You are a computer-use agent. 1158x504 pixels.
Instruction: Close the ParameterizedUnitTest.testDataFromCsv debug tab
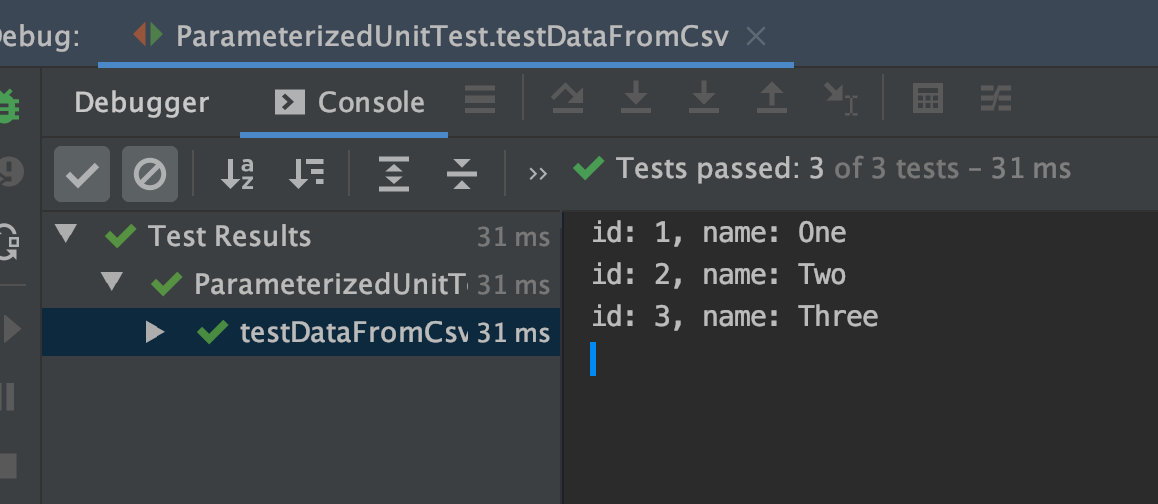click(757, 36)
